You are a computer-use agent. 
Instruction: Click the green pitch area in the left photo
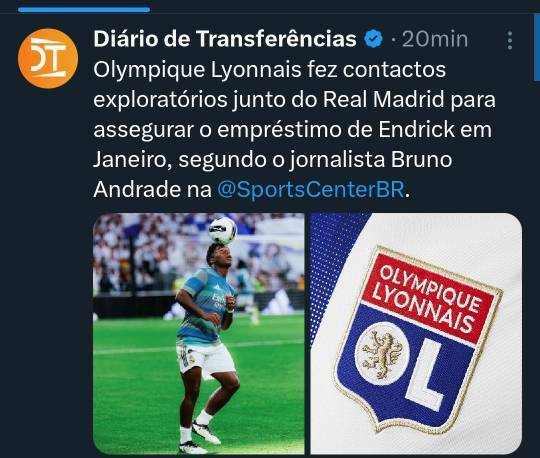pyautogui.click(x=138, y=396)
